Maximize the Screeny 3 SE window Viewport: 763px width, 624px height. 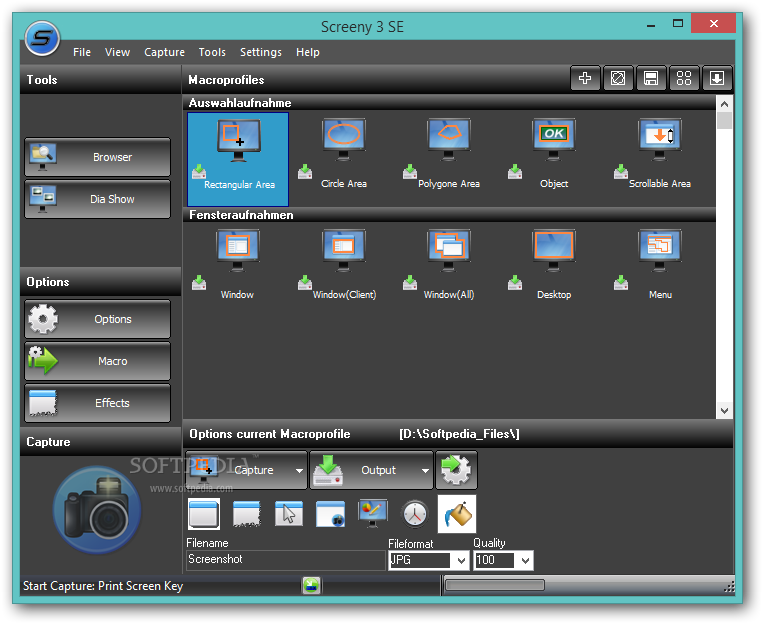pyautogui.click(x=678, y=23)
